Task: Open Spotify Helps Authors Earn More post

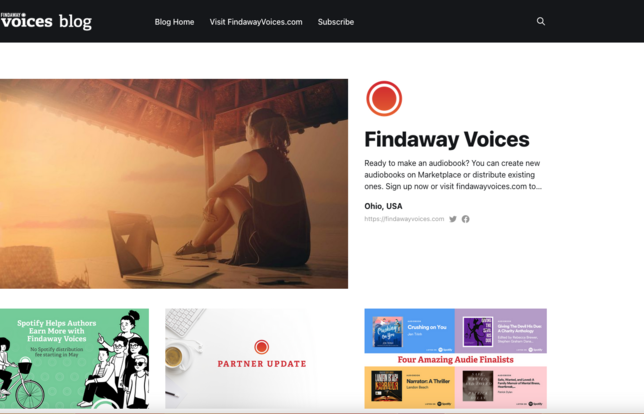Action: click(x=74, y=359)
